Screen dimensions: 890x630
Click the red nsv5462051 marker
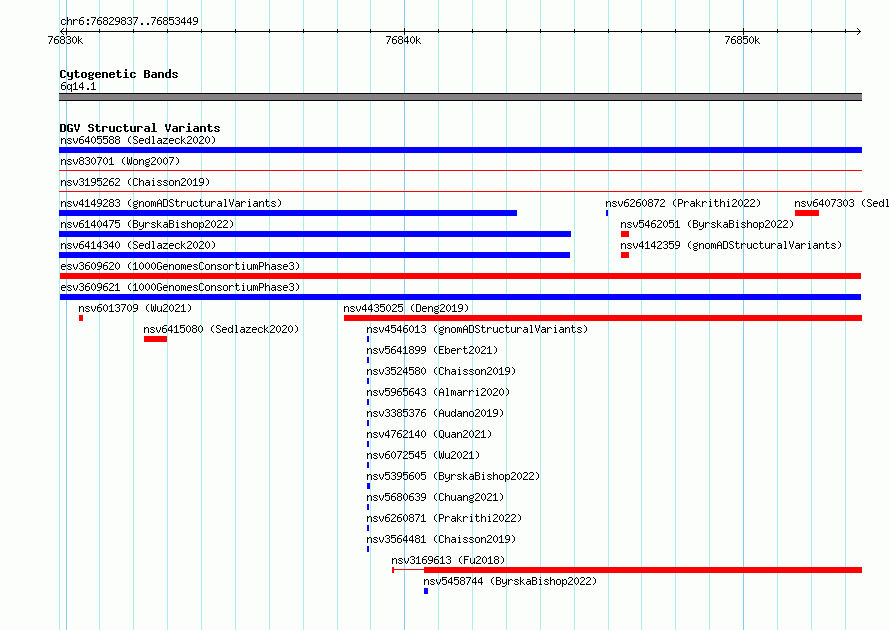[x=625, y=234]
